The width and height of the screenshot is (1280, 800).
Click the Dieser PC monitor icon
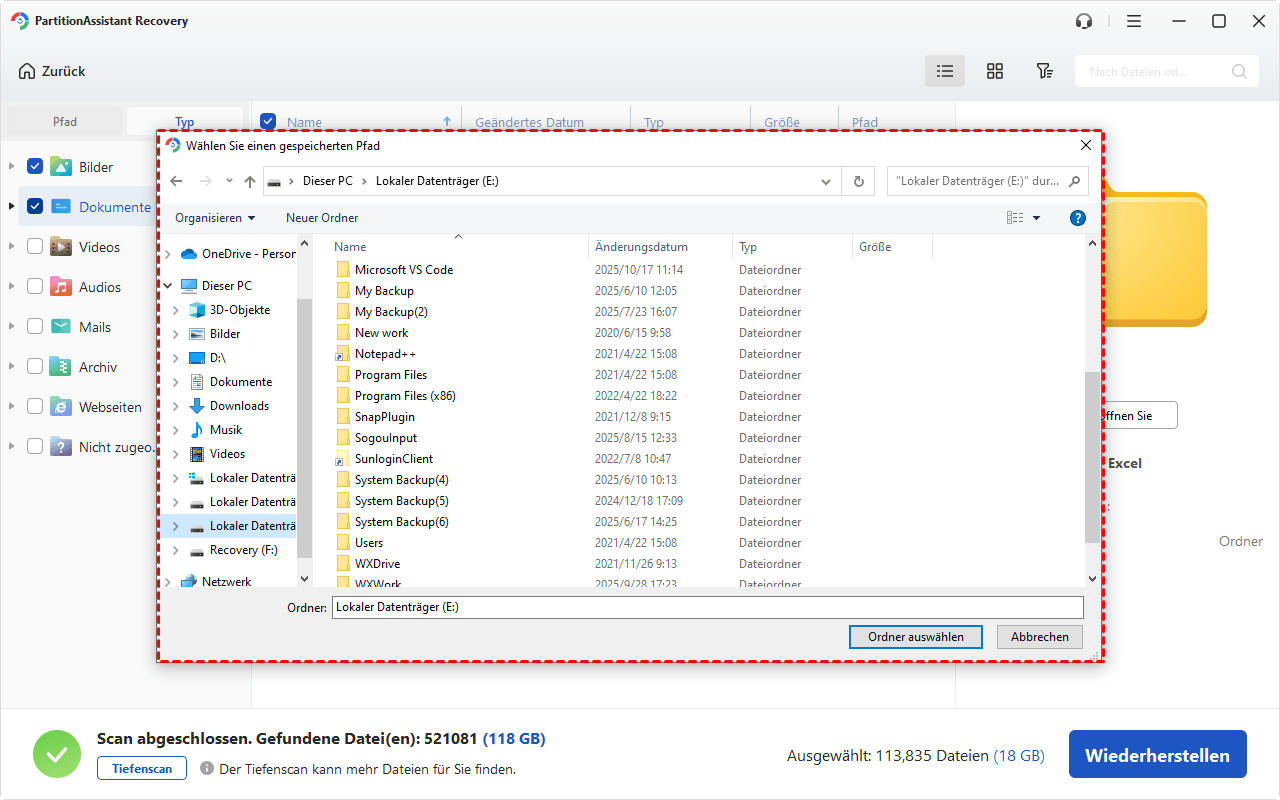click(x=189, y=286)
